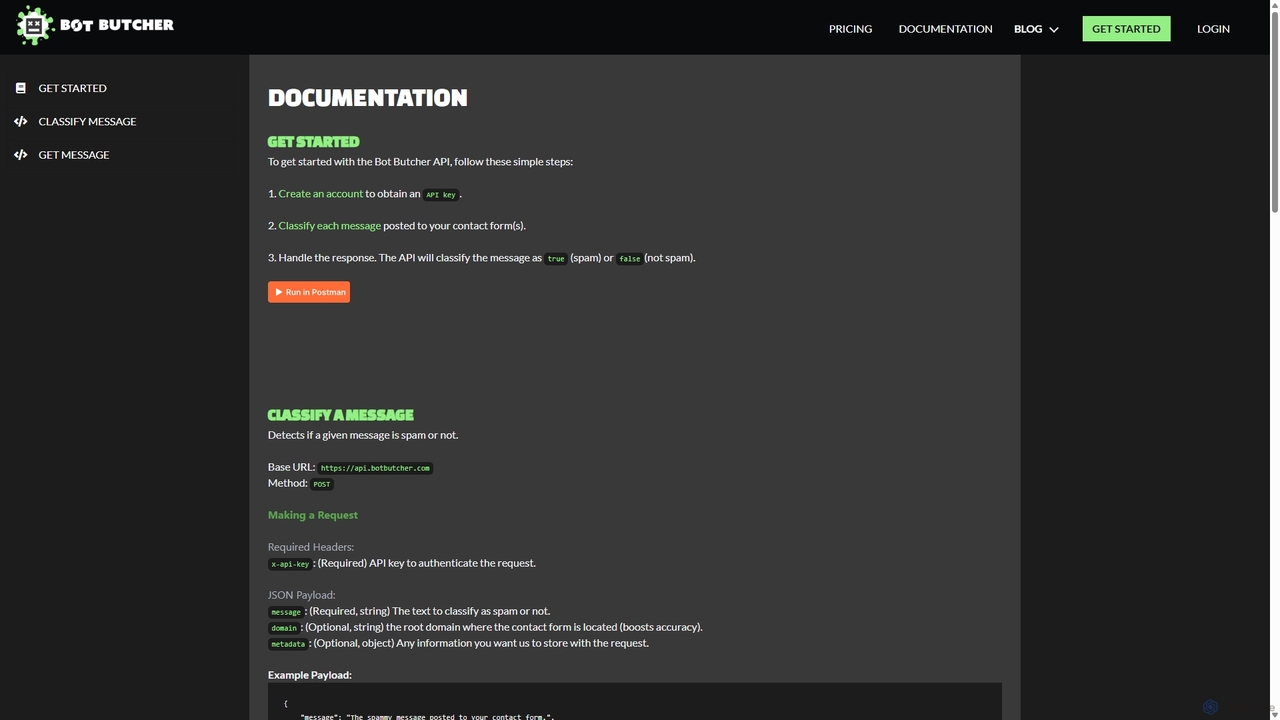
Task: Click the API key code tag
Action: (441, 195)
